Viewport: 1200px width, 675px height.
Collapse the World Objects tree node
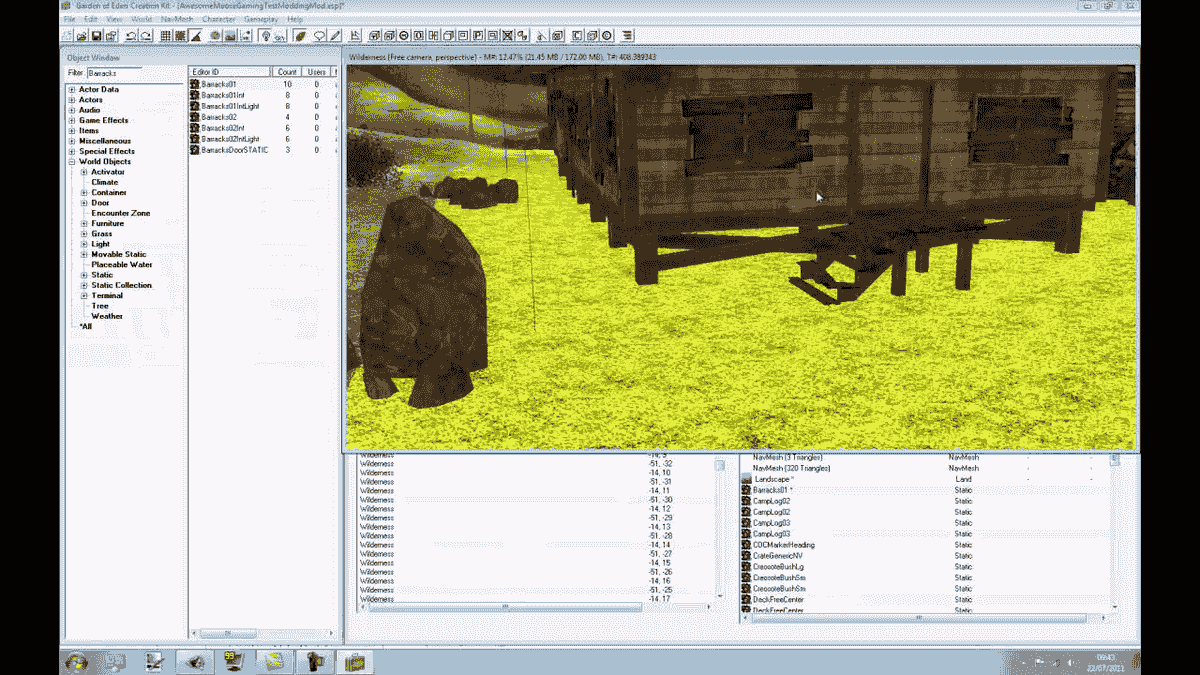[x=71, y=162]
